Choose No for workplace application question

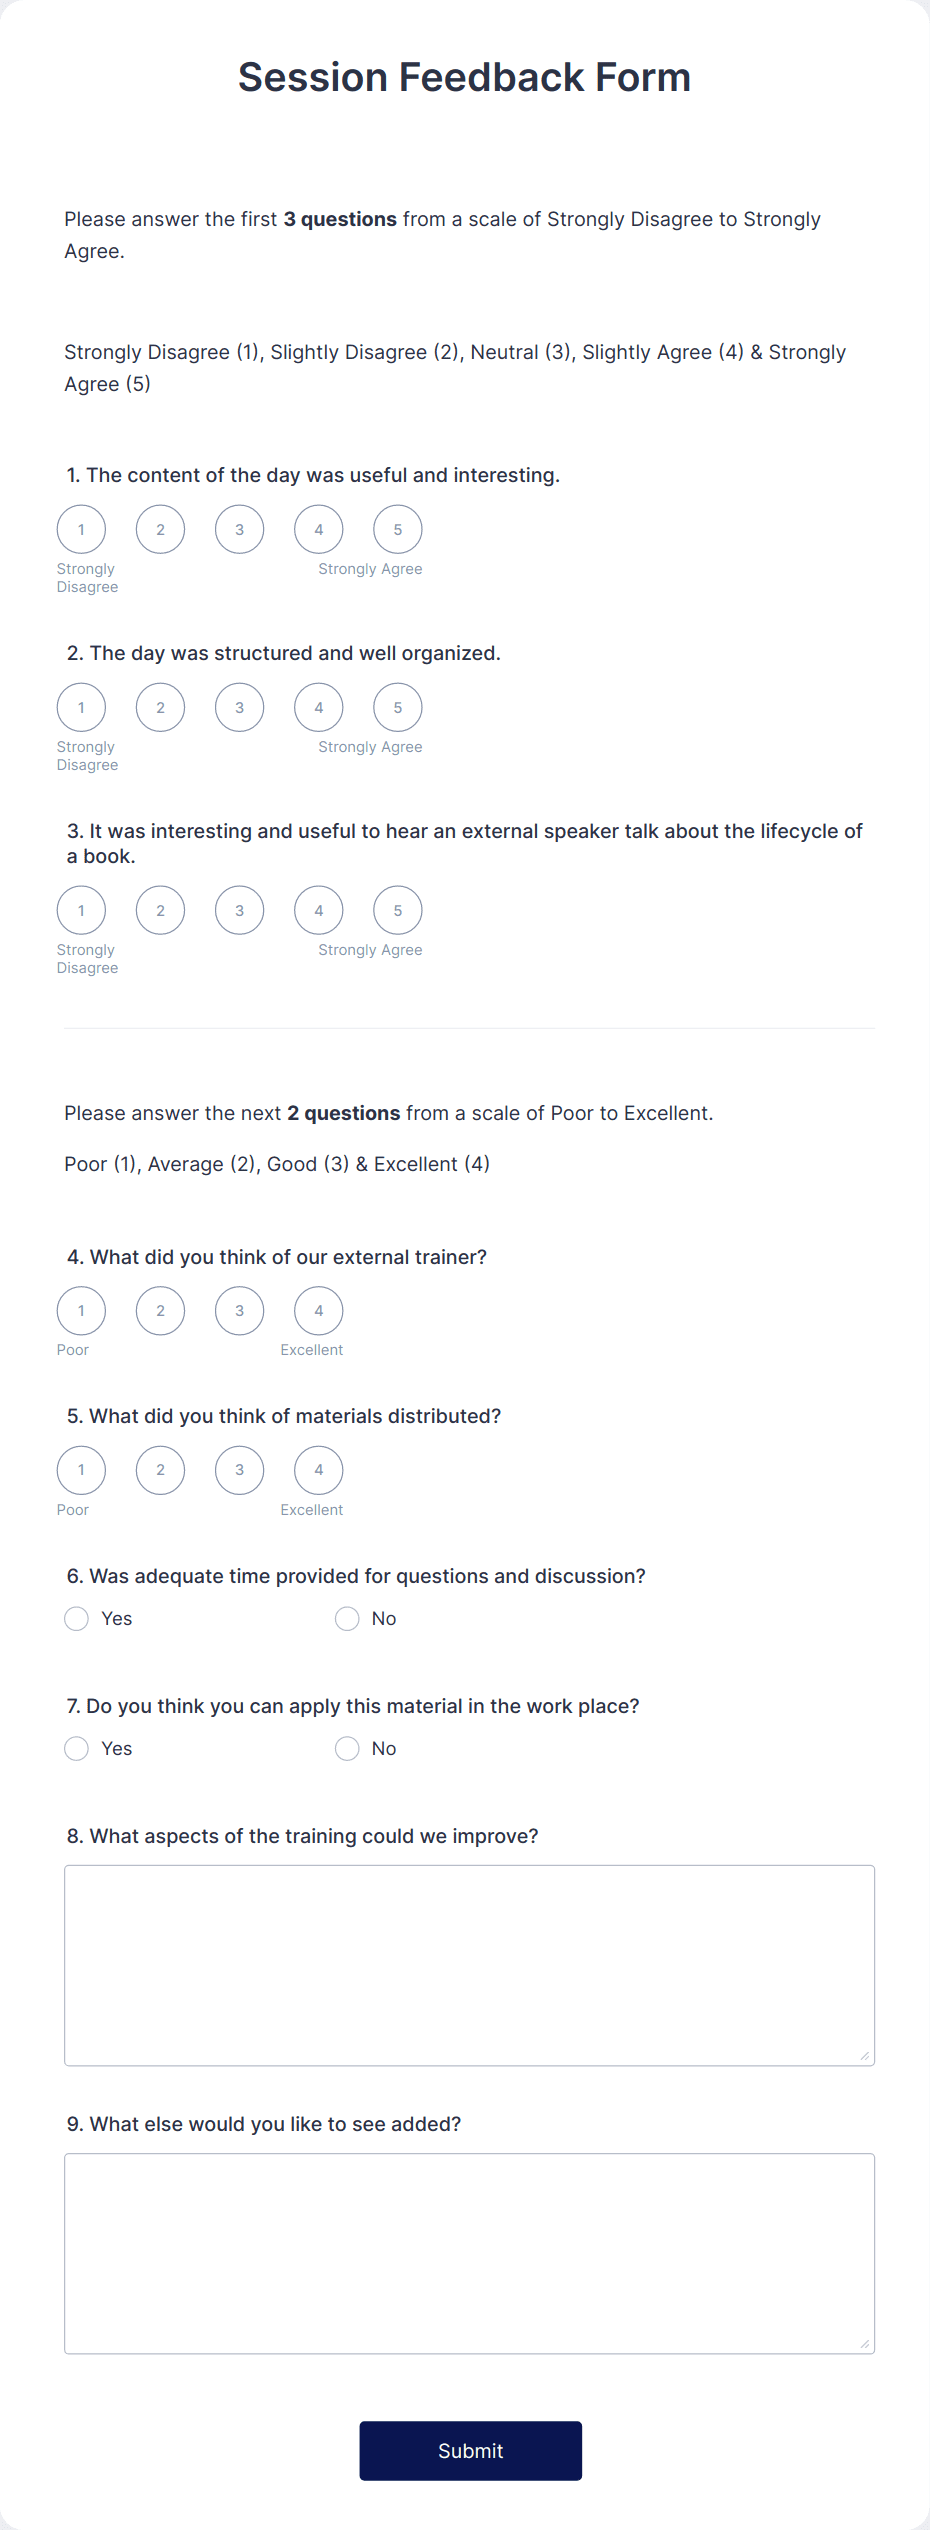click(x=347, y=1748)
